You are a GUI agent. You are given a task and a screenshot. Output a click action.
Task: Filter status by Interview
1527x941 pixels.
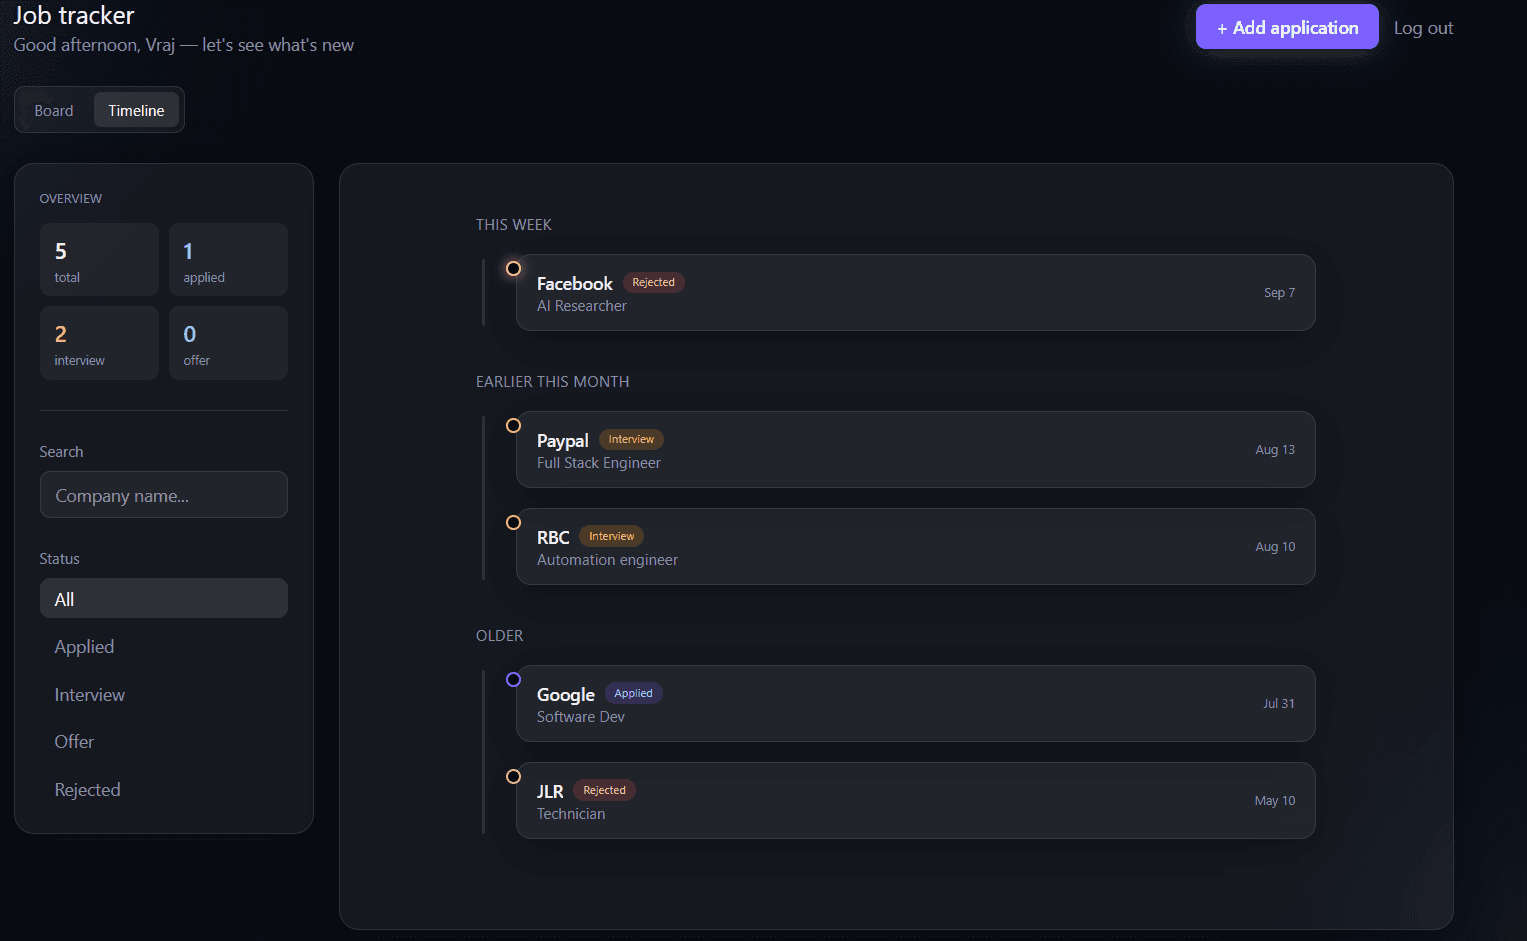164,694
